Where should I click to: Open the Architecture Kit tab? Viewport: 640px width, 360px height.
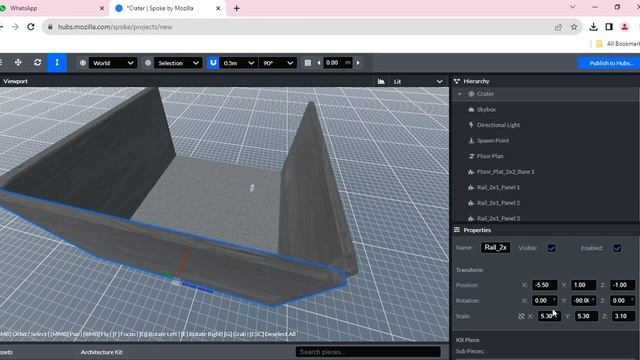pos(101,352)
